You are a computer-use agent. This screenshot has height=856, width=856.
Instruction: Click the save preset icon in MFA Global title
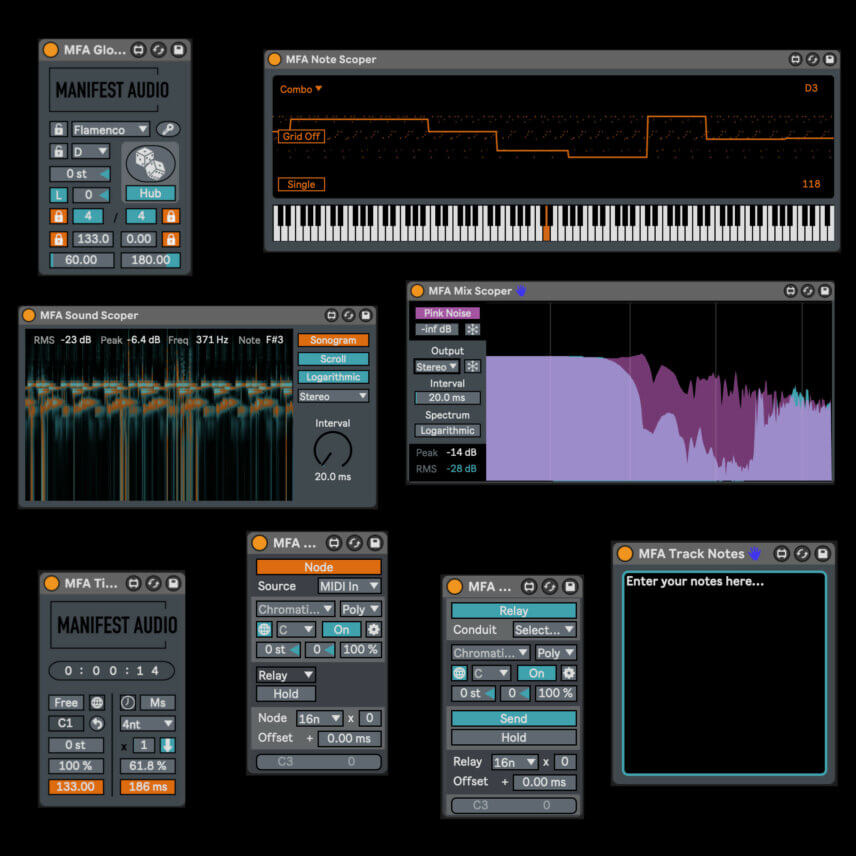click(x=178, y=50)
